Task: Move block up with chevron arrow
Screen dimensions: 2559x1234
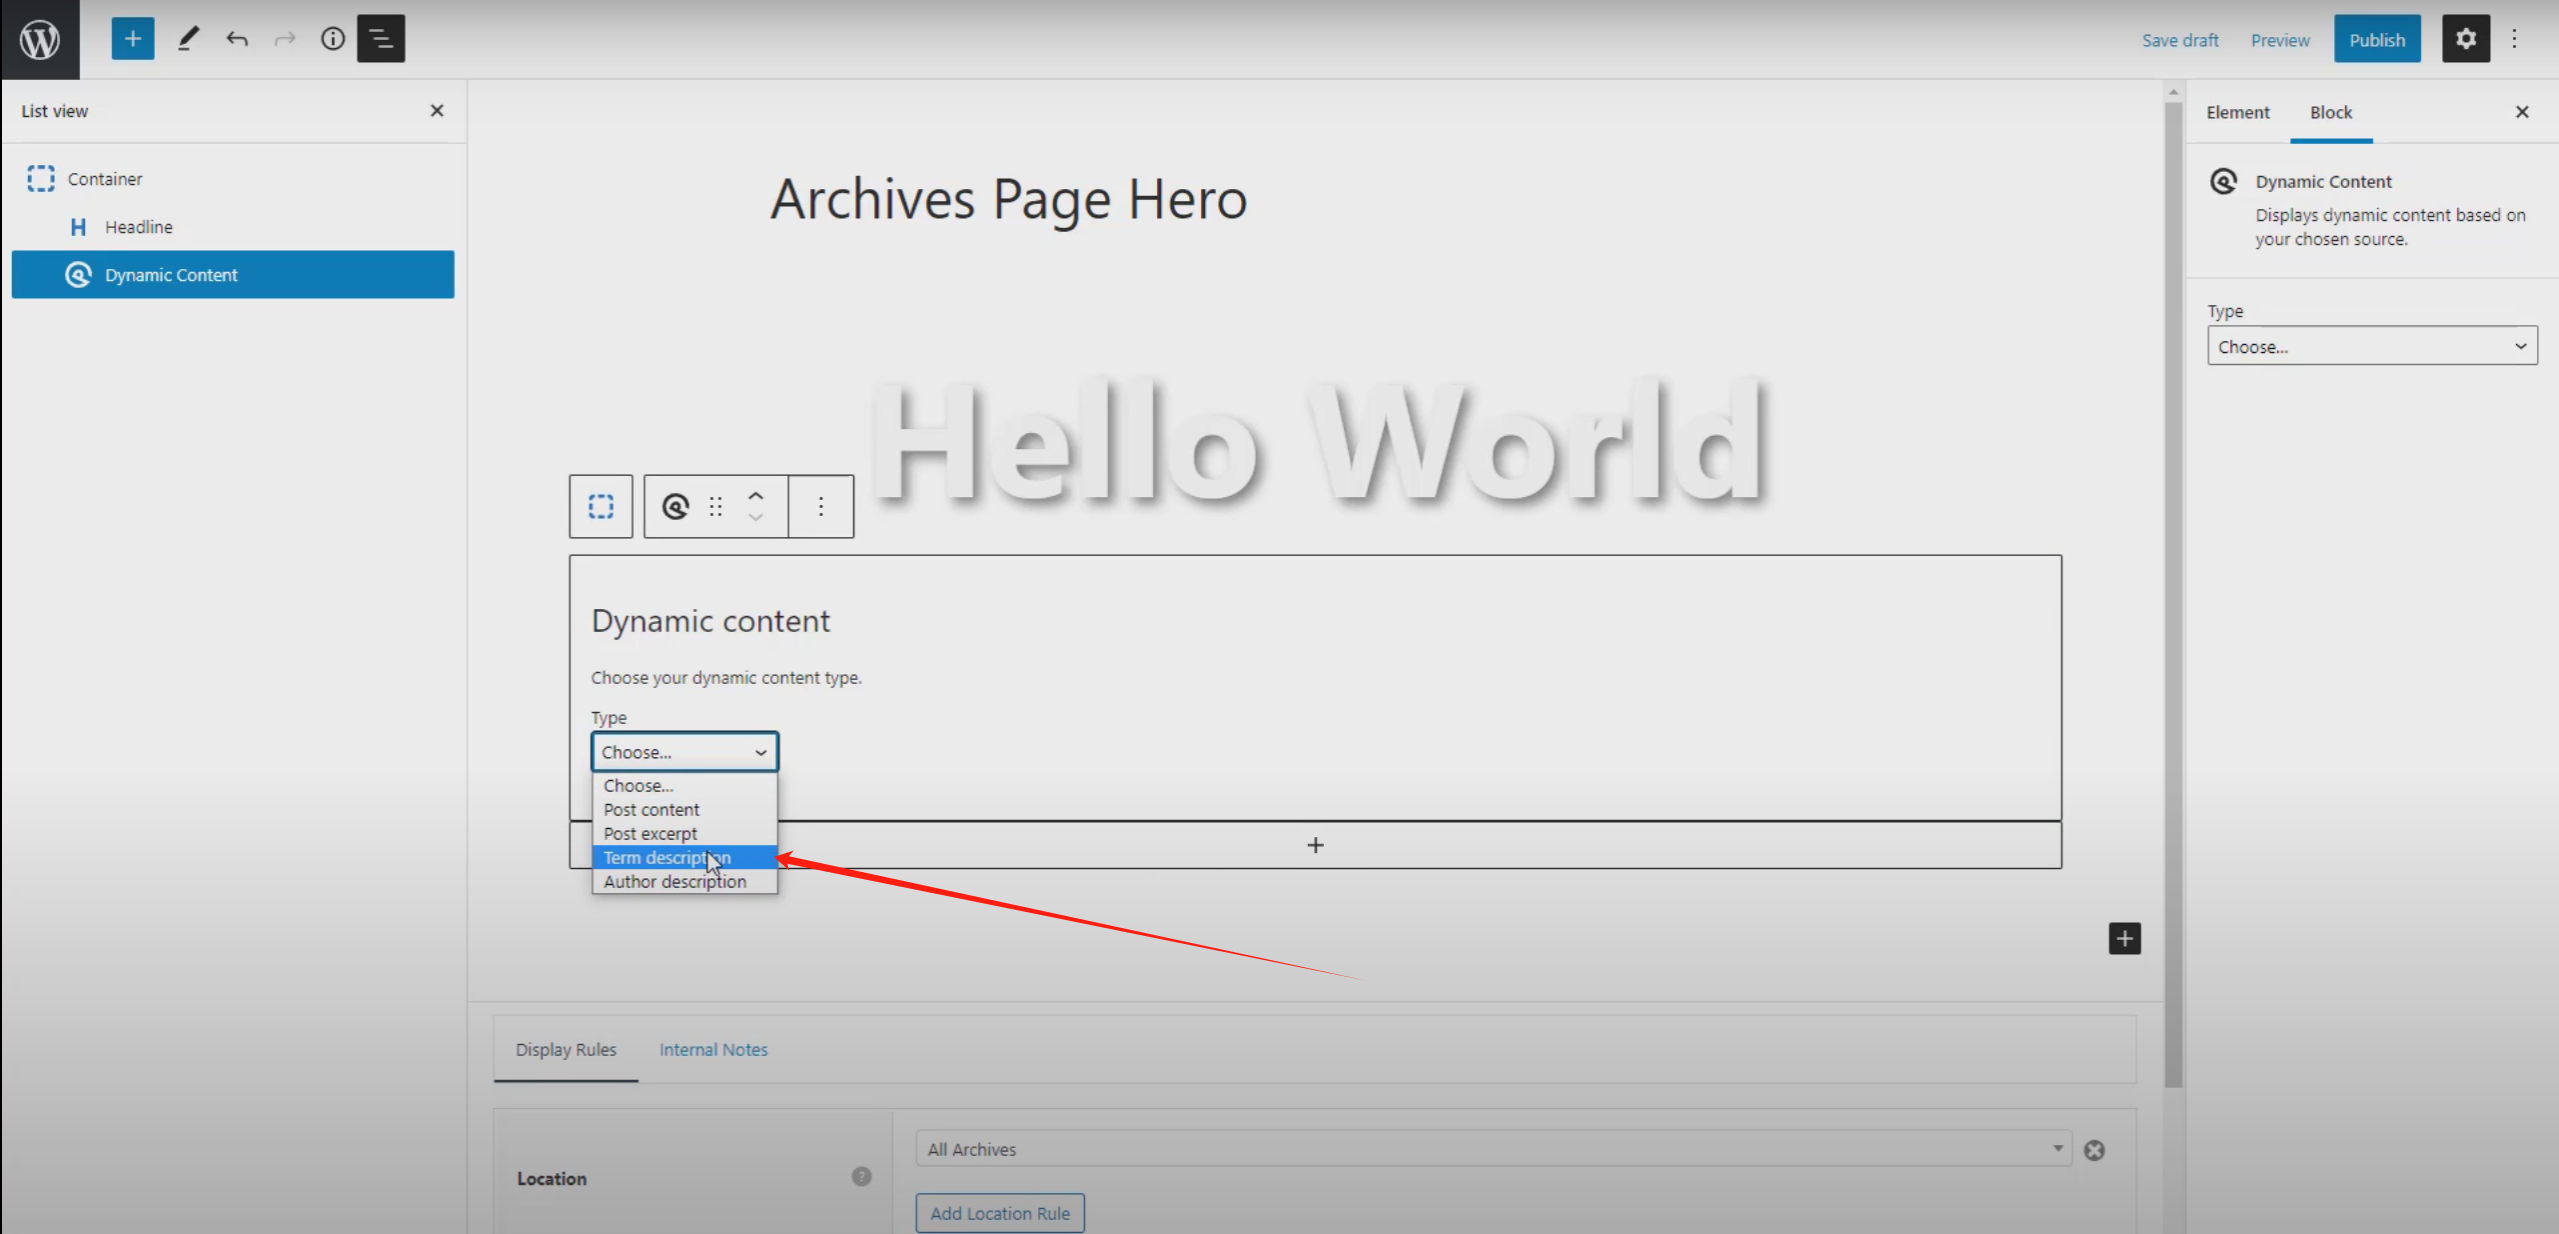Action: [x=756, y=496]
